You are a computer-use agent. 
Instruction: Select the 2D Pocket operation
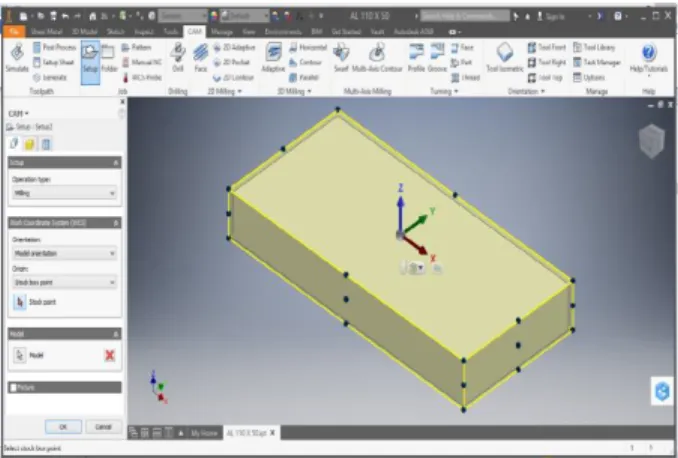tap(231, 62)
